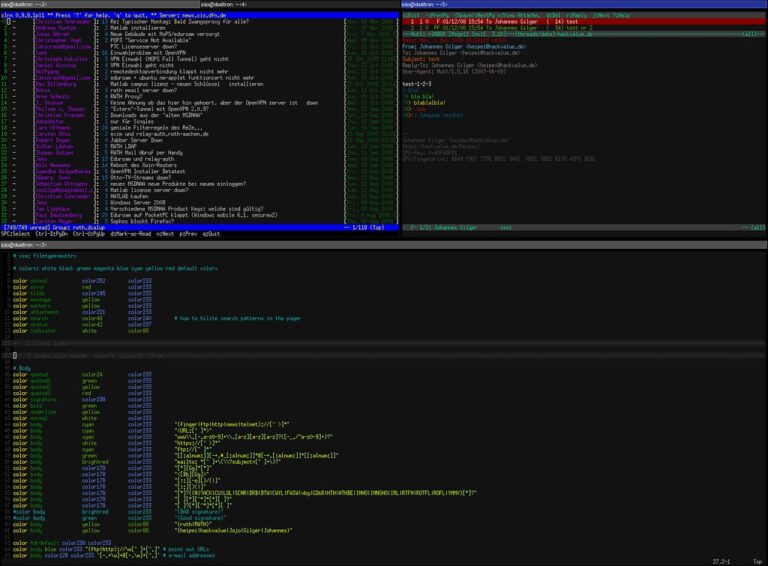Click slrn status '[749/749 unread] Group: rwth.dialup'
The image size is (768, 566).
coord(54,228)
